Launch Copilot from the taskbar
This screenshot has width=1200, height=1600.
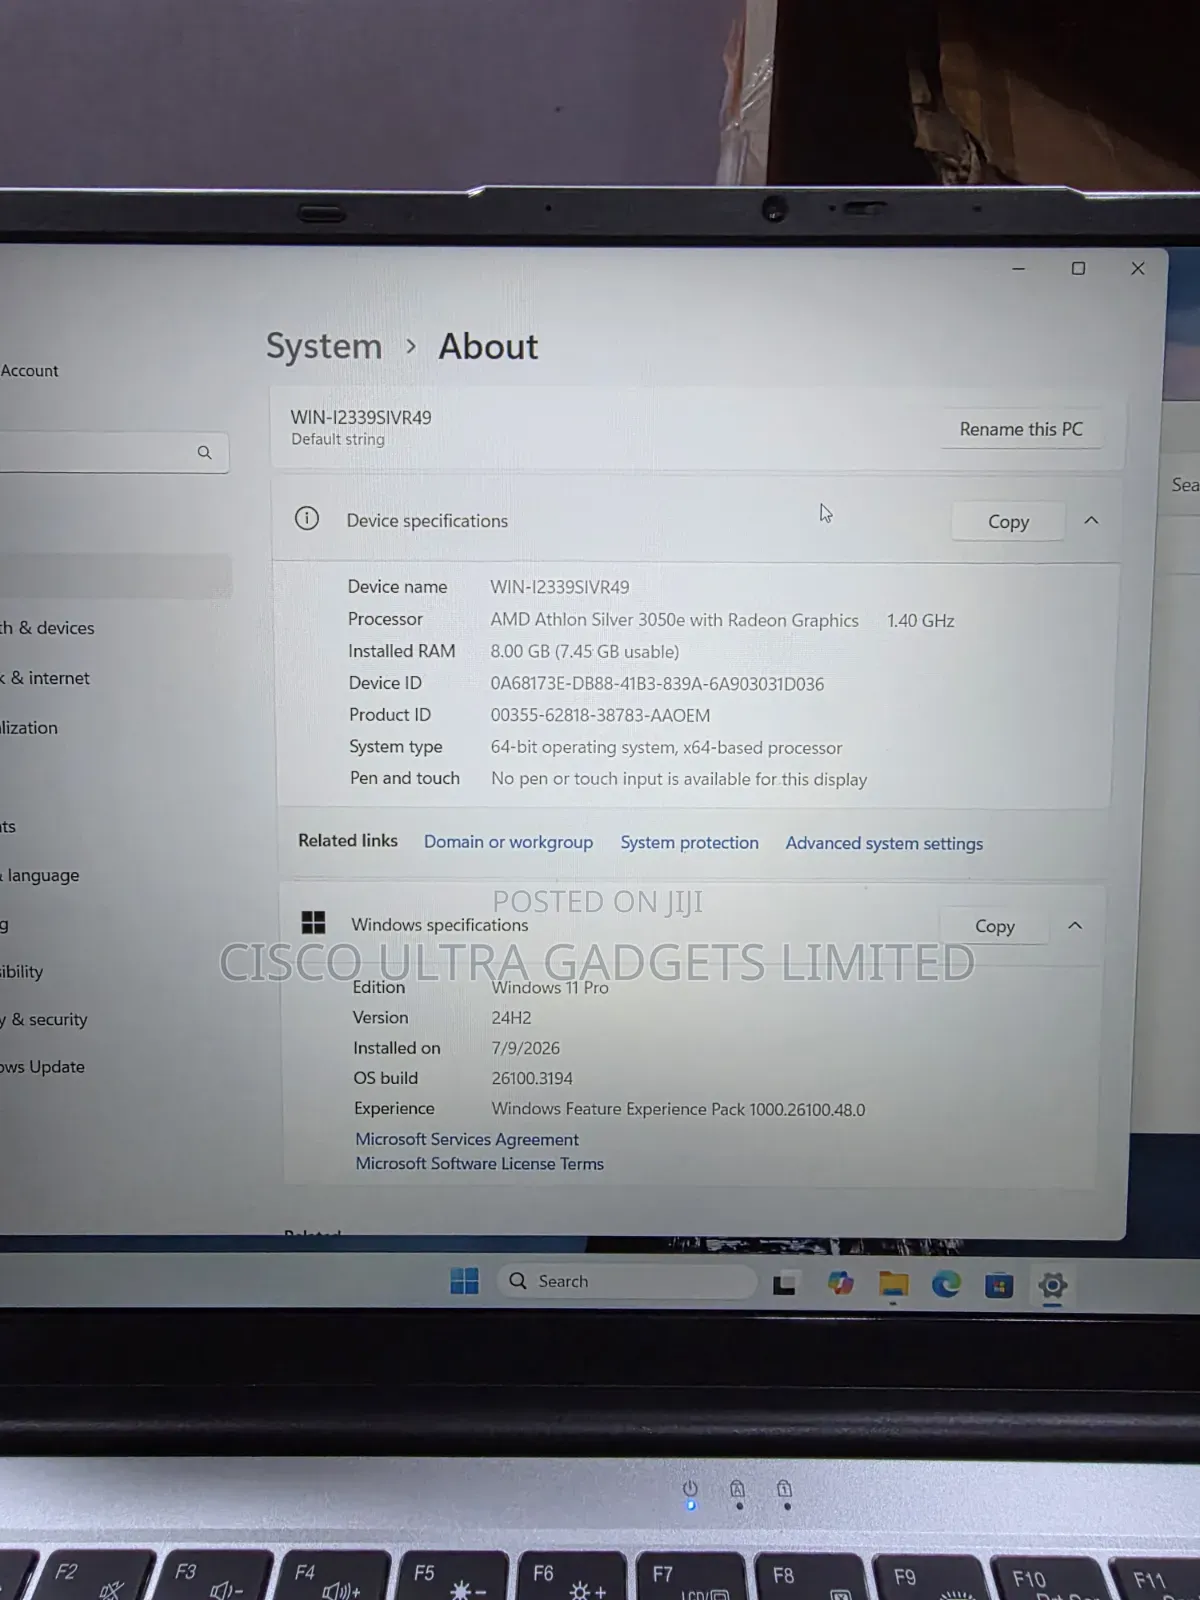coord(840,1283)
